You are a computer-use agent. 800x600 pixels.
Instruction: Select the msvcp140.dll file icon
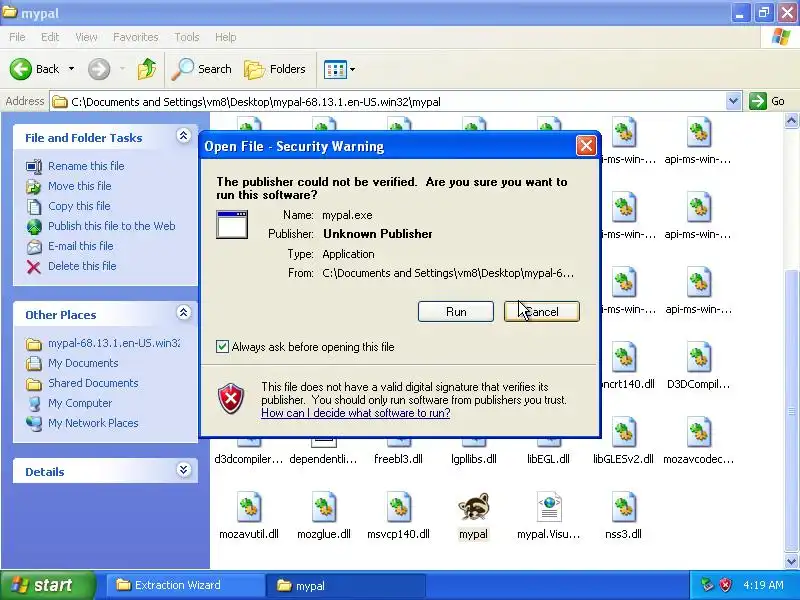click(x=399, y=507)
